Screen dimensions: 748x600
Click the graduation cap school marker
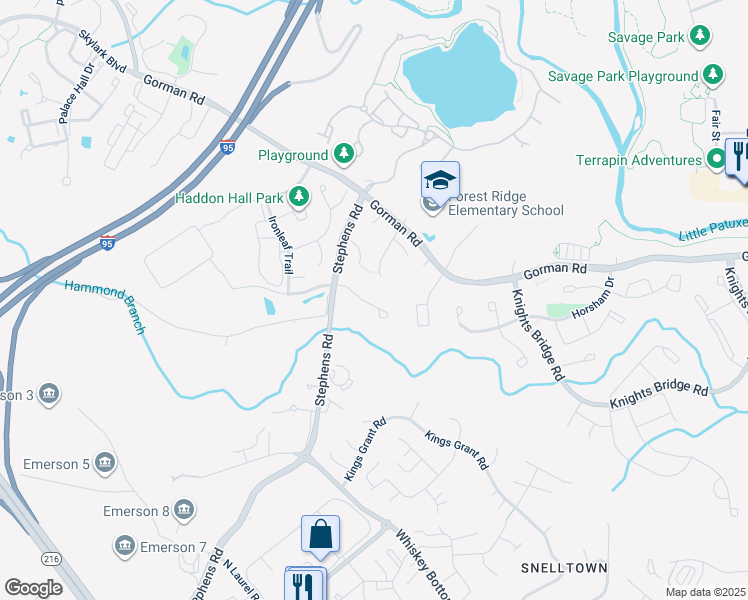[x=440, y=181]
